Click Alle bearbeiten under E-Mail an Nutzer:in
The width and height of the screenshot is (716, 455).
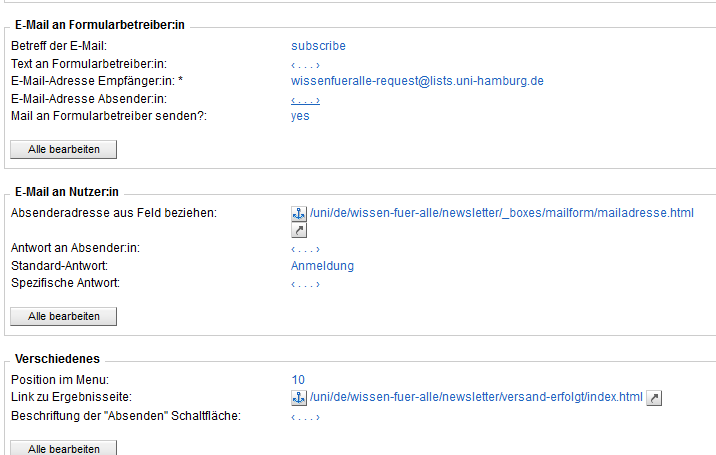tap(63, 316)
